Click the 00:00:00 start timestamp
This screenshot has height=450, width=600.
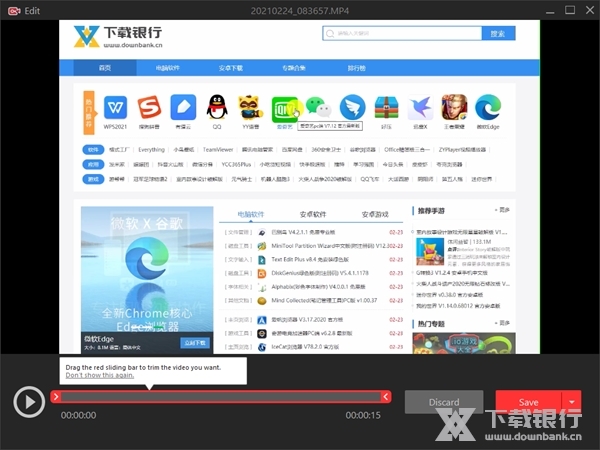click(78, 415)
